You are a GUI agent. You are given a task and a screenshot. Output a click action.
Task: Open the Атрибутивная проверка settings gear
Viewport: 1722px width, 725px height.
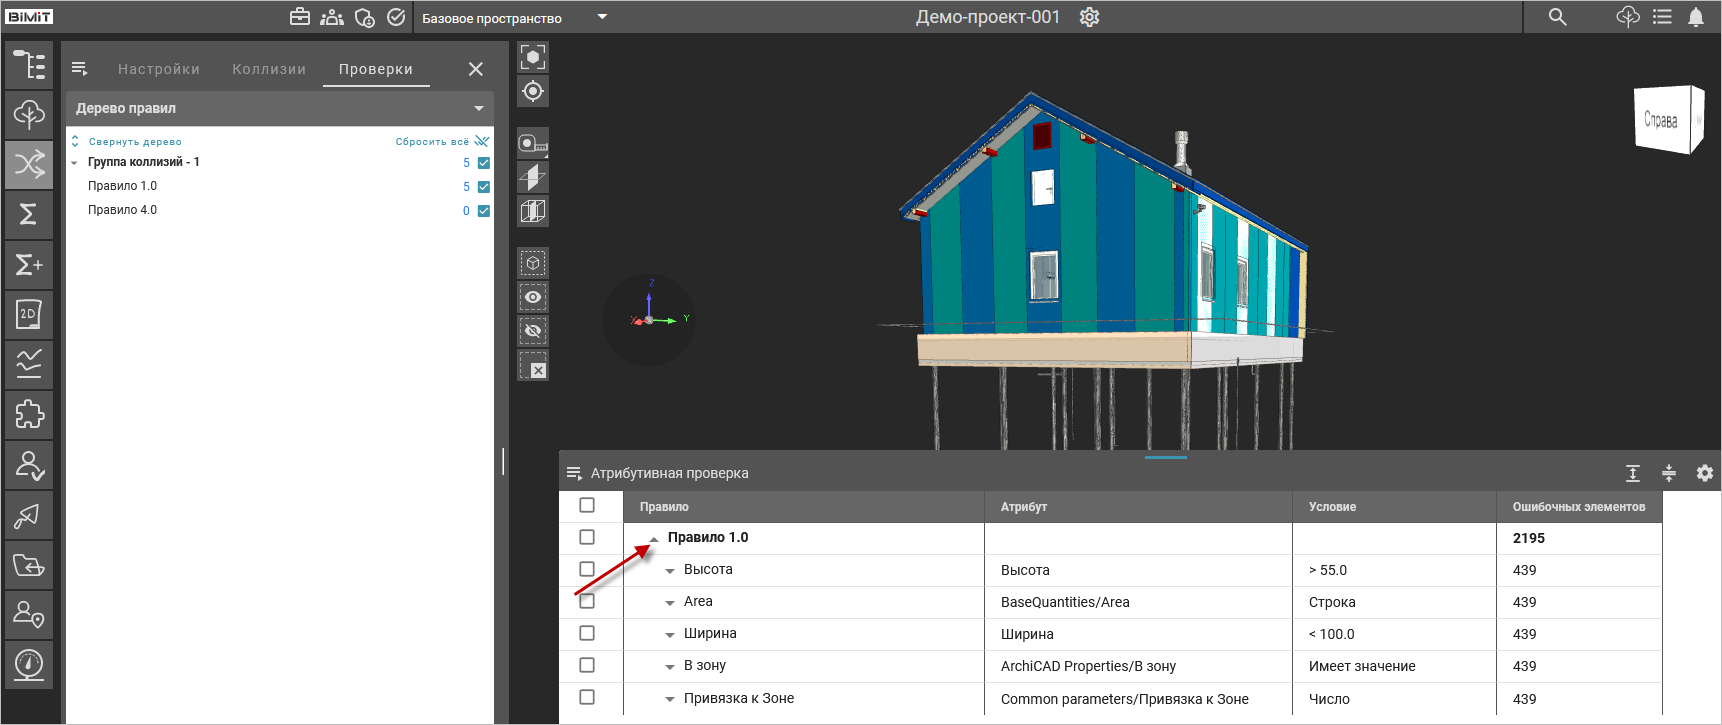[x=1705, y=473]
